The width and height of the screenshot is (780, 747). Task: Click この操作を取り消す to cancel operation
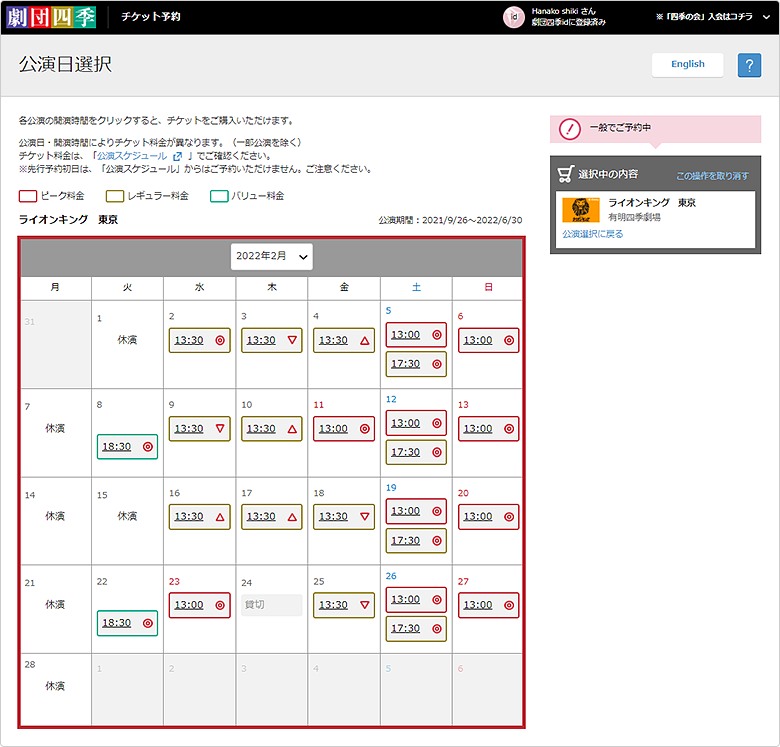click(712, 176)
